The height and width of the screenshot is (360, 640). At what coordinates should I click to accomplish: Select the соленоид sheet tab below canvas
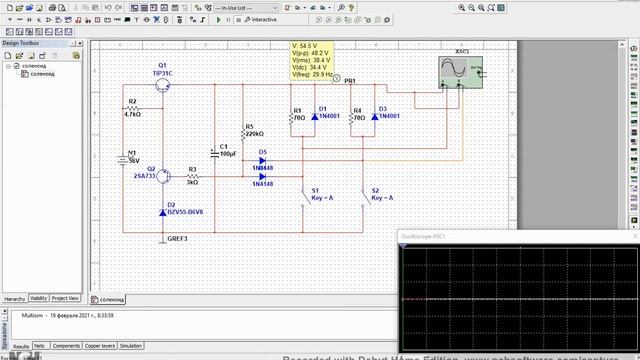(x=108, y=300)
